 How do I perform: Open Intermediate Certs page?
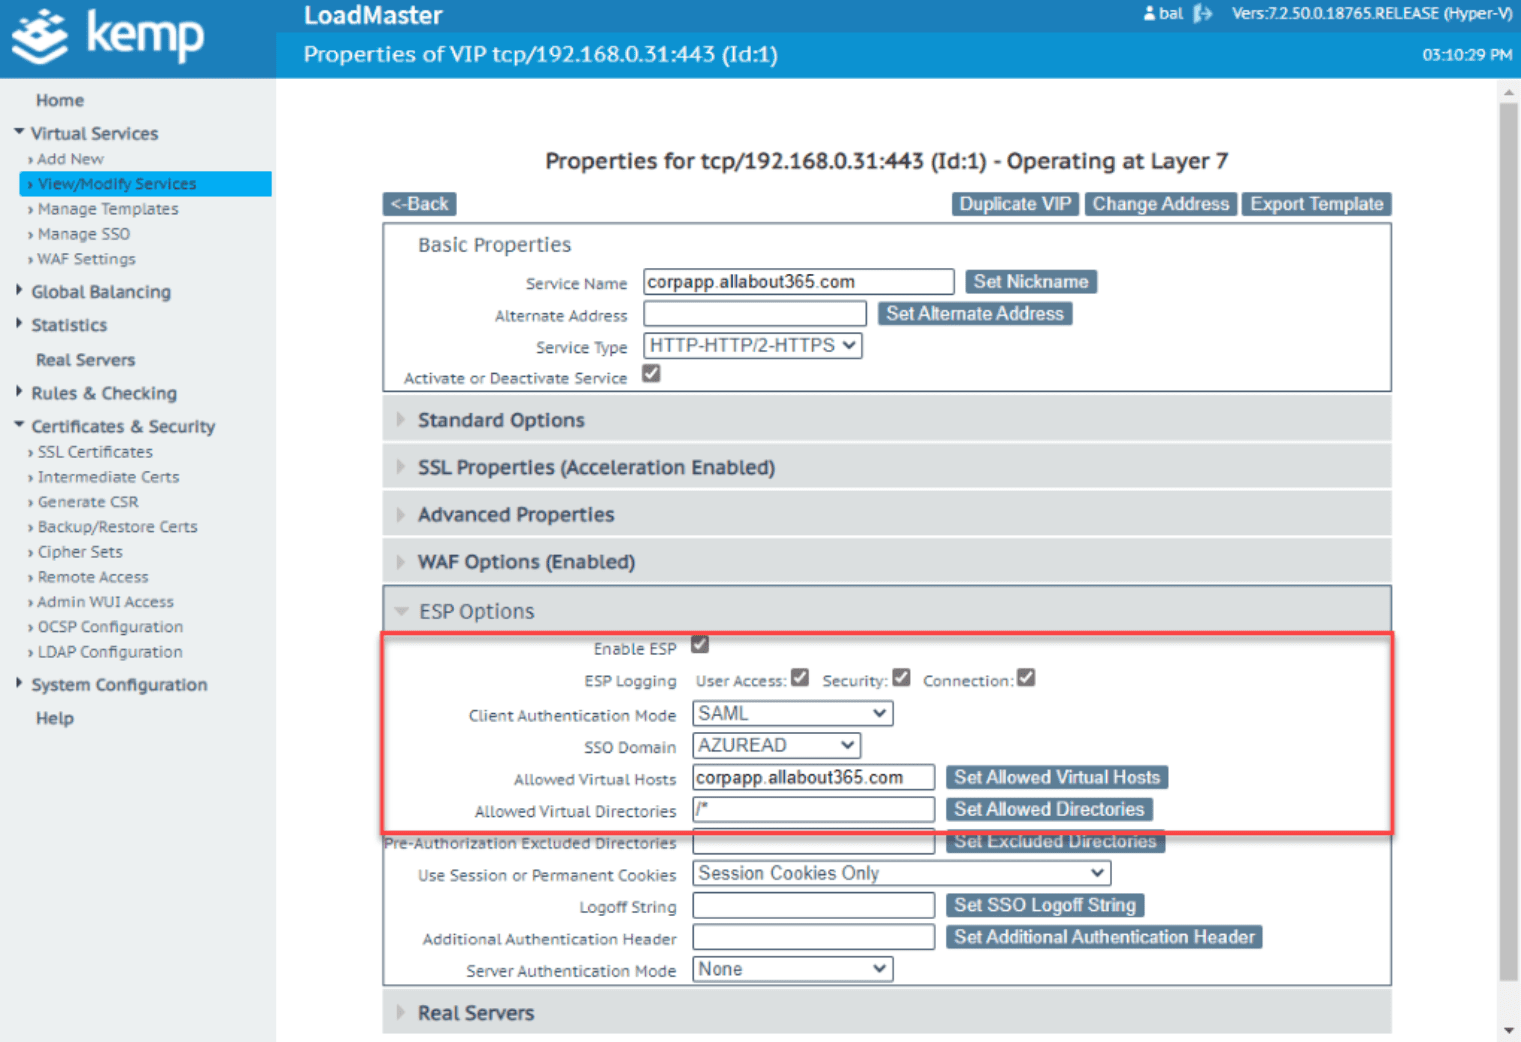108,477
